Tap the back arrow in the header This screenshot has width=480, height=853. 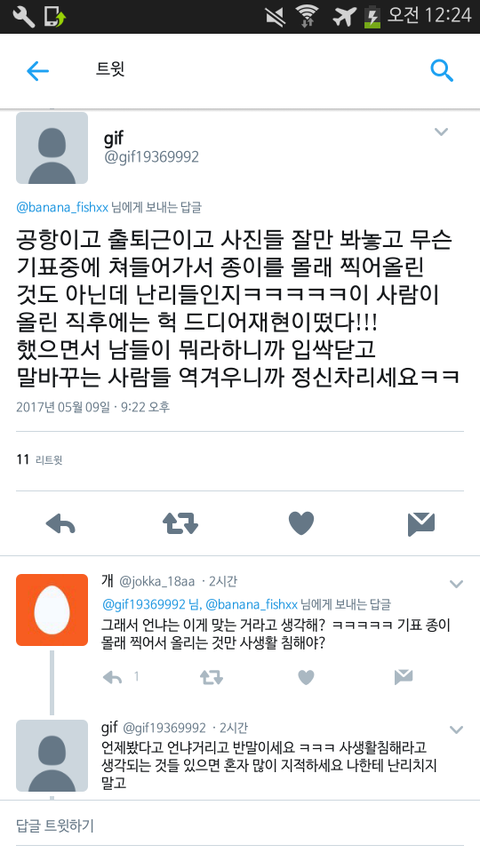[38, 71]
